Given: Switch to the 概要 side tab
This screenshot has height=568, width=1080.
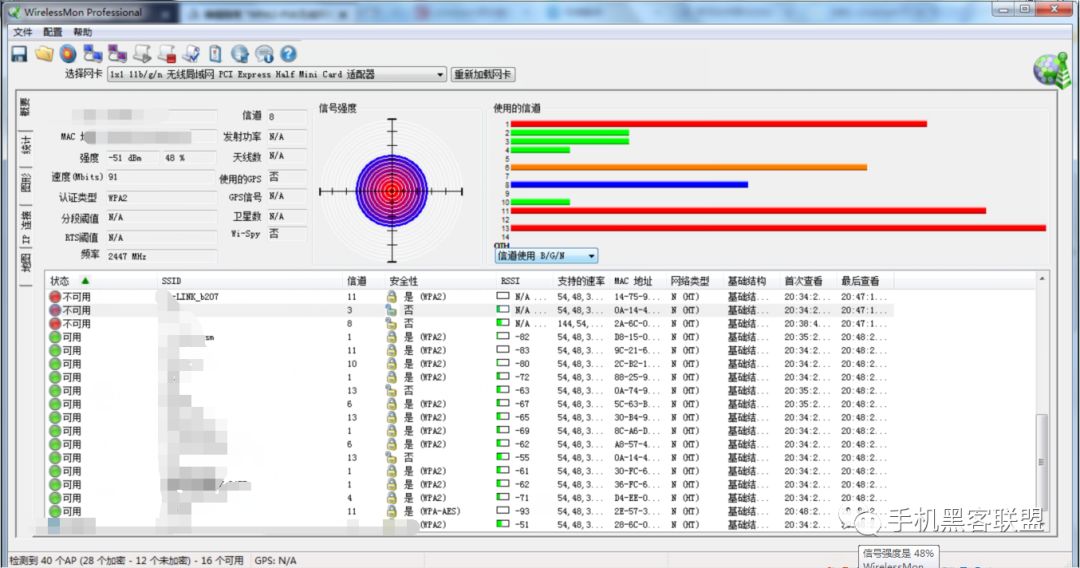Looking at the screenshot, I should [25, 108].
